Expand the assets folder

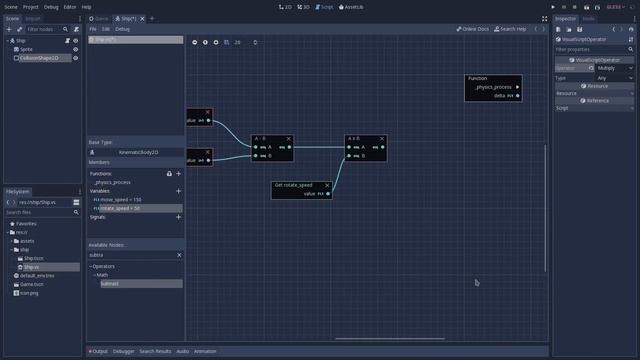coord(11,241)
